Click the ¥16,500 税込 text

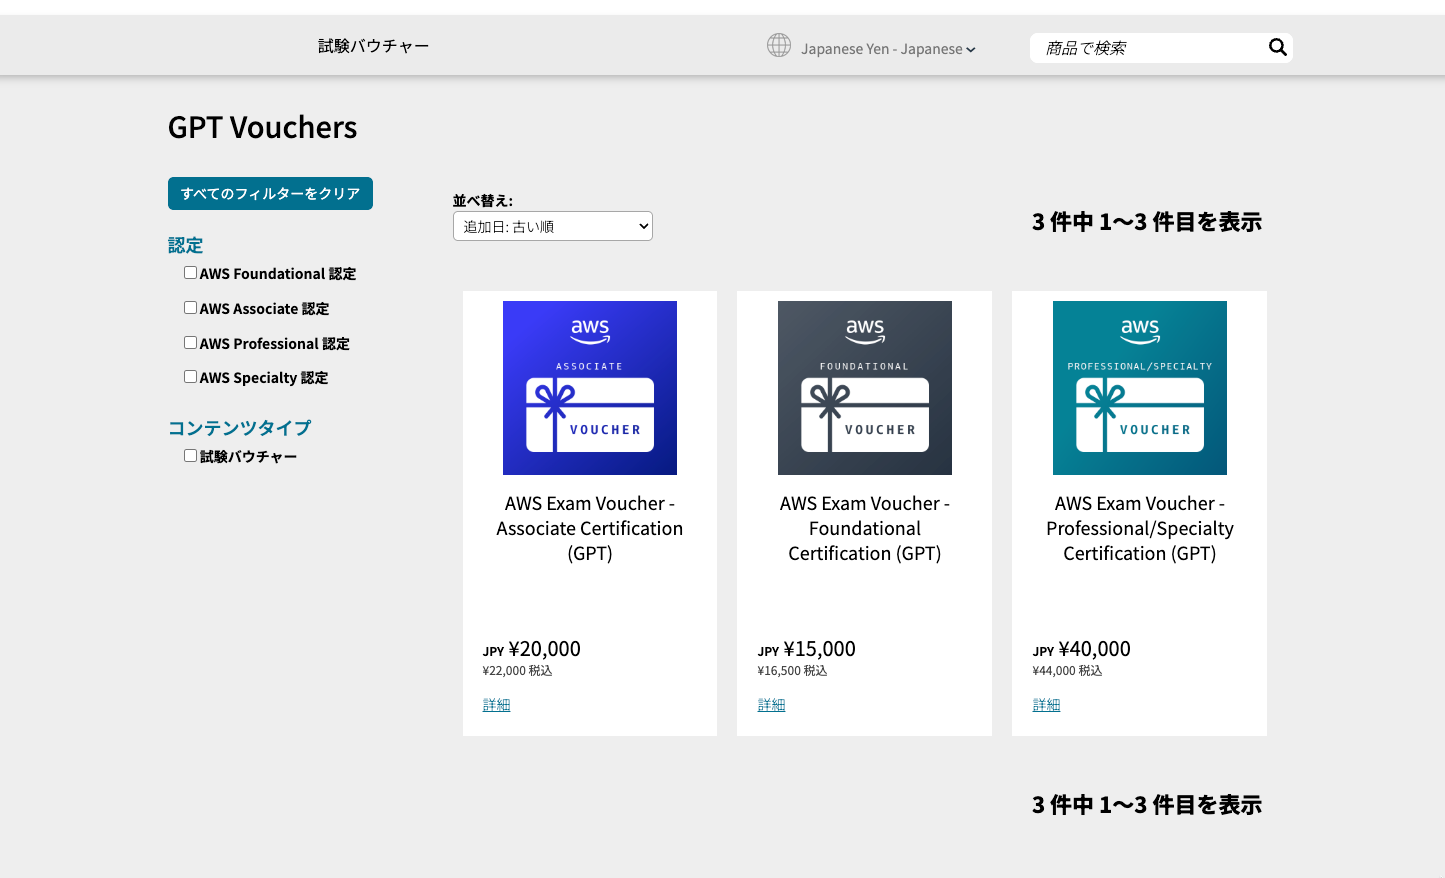click(x=792, y=671)
